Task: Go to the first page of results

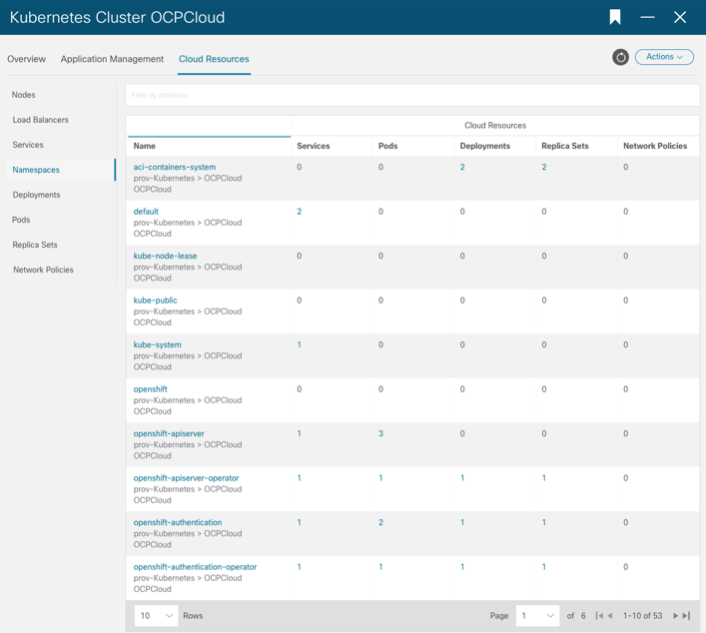Action: coord(600,616)
